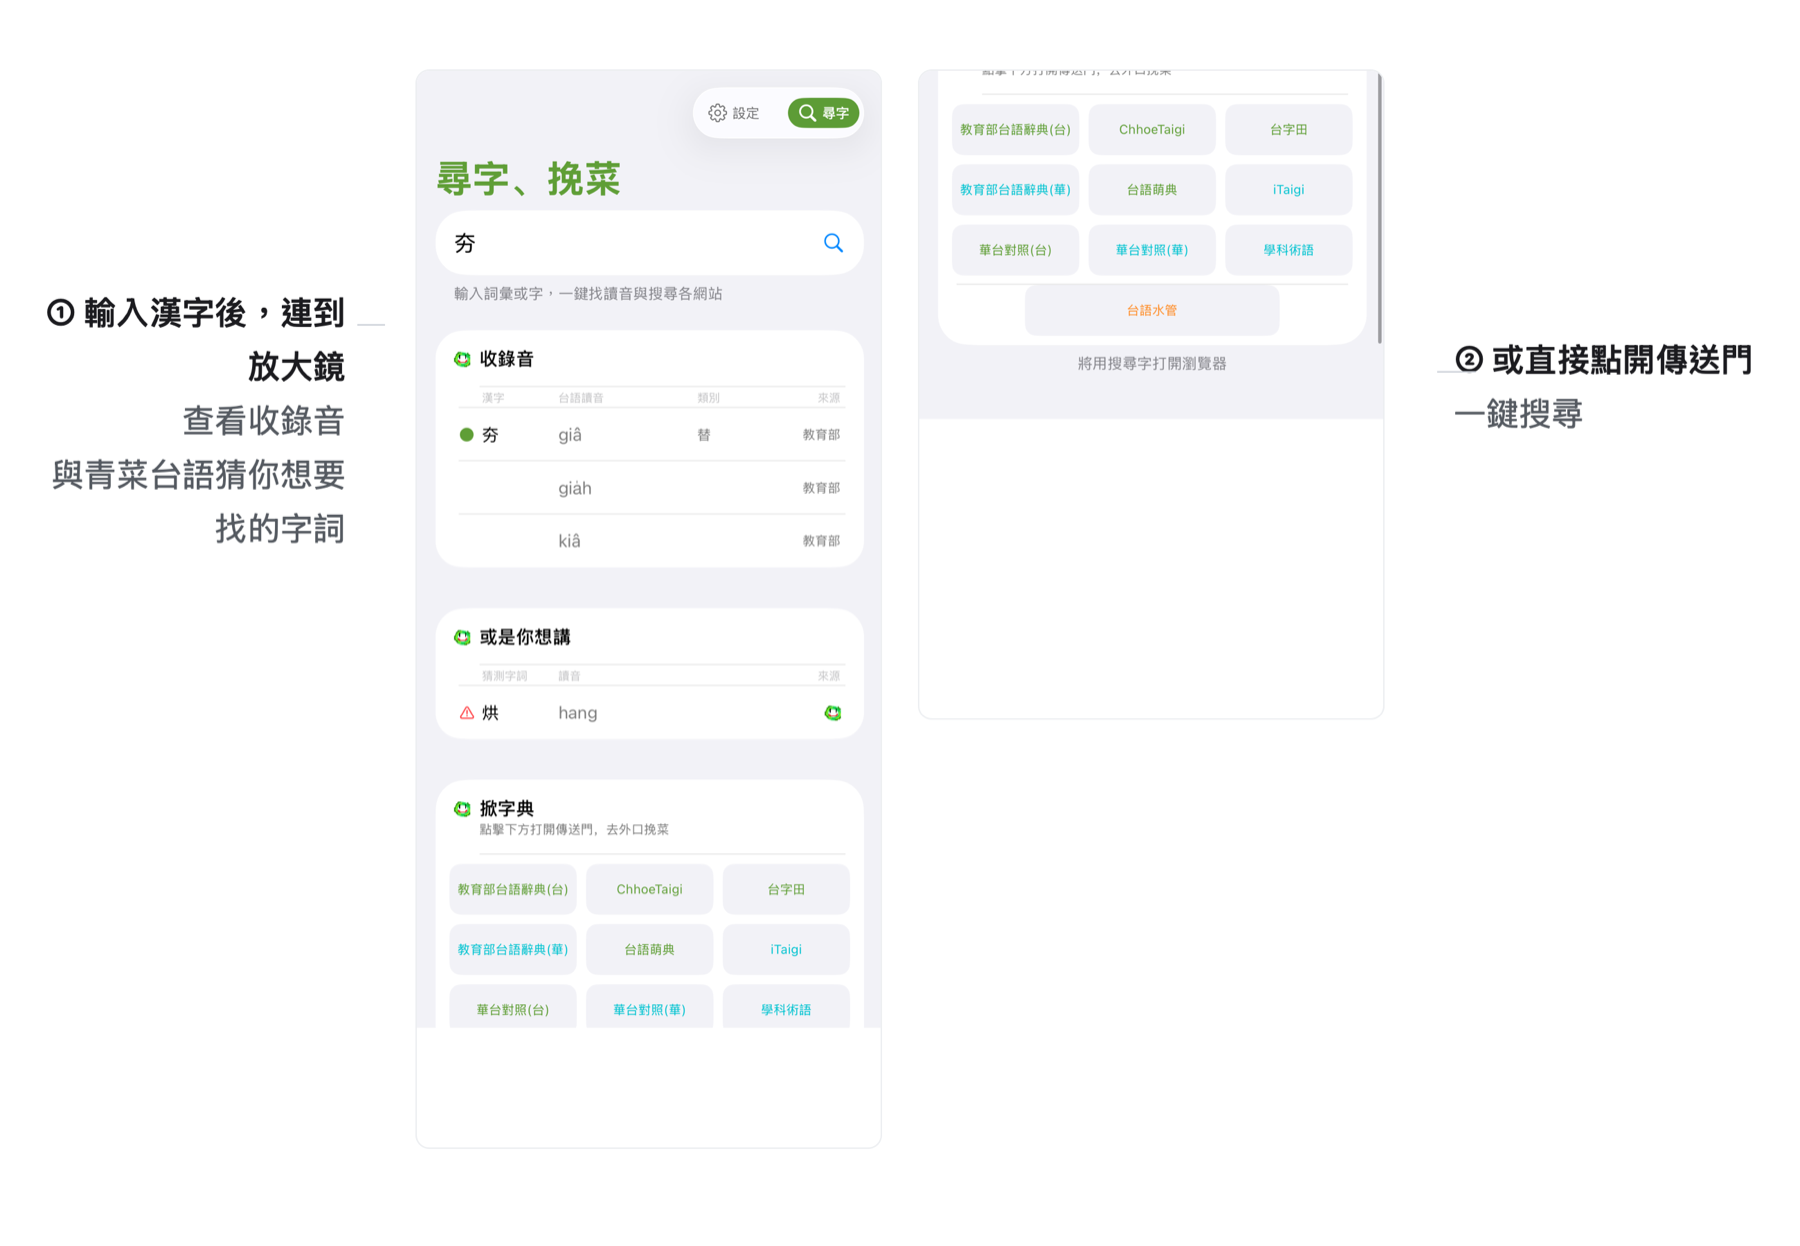
Task: Open ChhoeTaigi in right panel
Action: click(1152, 129)
